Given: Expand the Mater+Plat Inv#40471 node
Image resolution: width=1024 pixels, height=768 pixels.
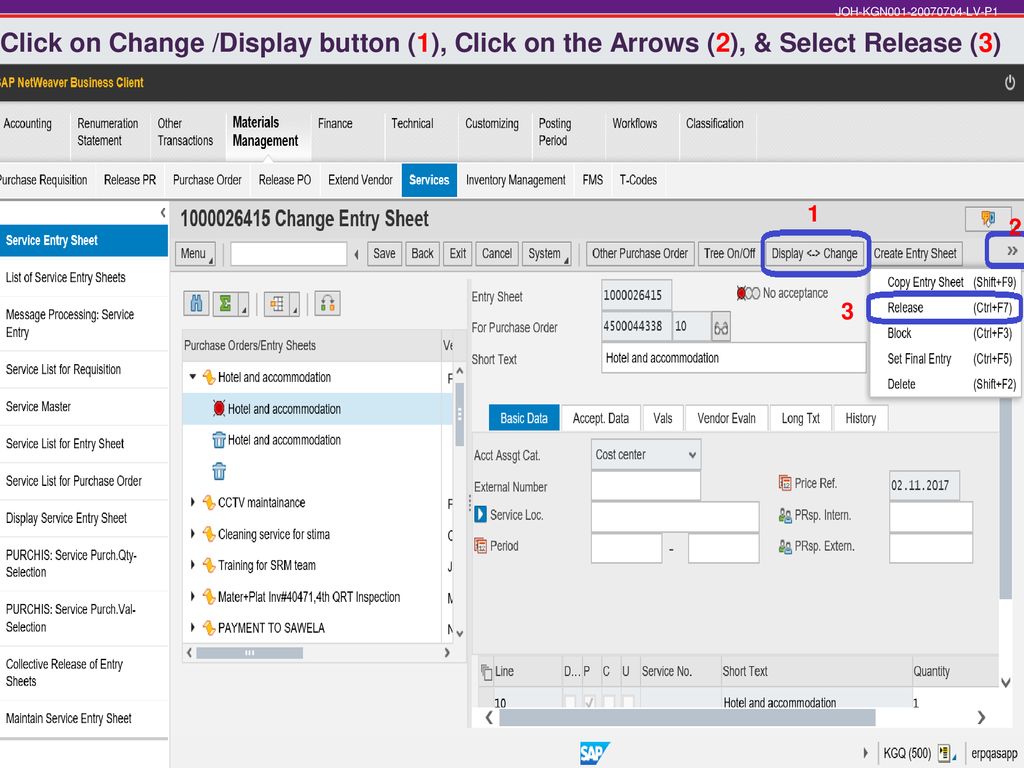Looking at the screenshot, I should click(193, 596).
